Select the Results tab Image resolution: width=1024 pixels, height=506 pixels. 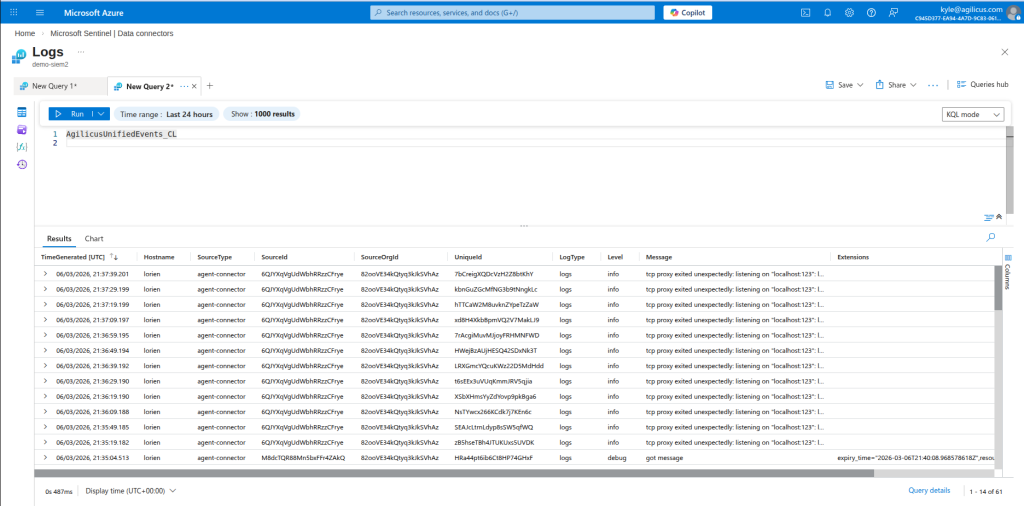point(59,238)
